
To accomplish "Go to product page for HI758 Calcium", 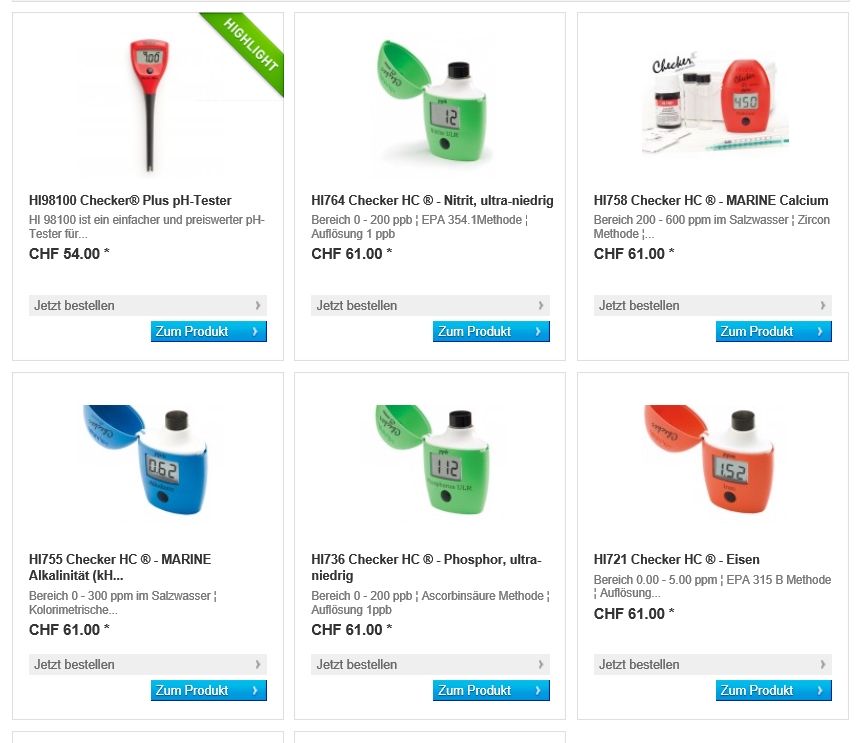I will point(773,332).
